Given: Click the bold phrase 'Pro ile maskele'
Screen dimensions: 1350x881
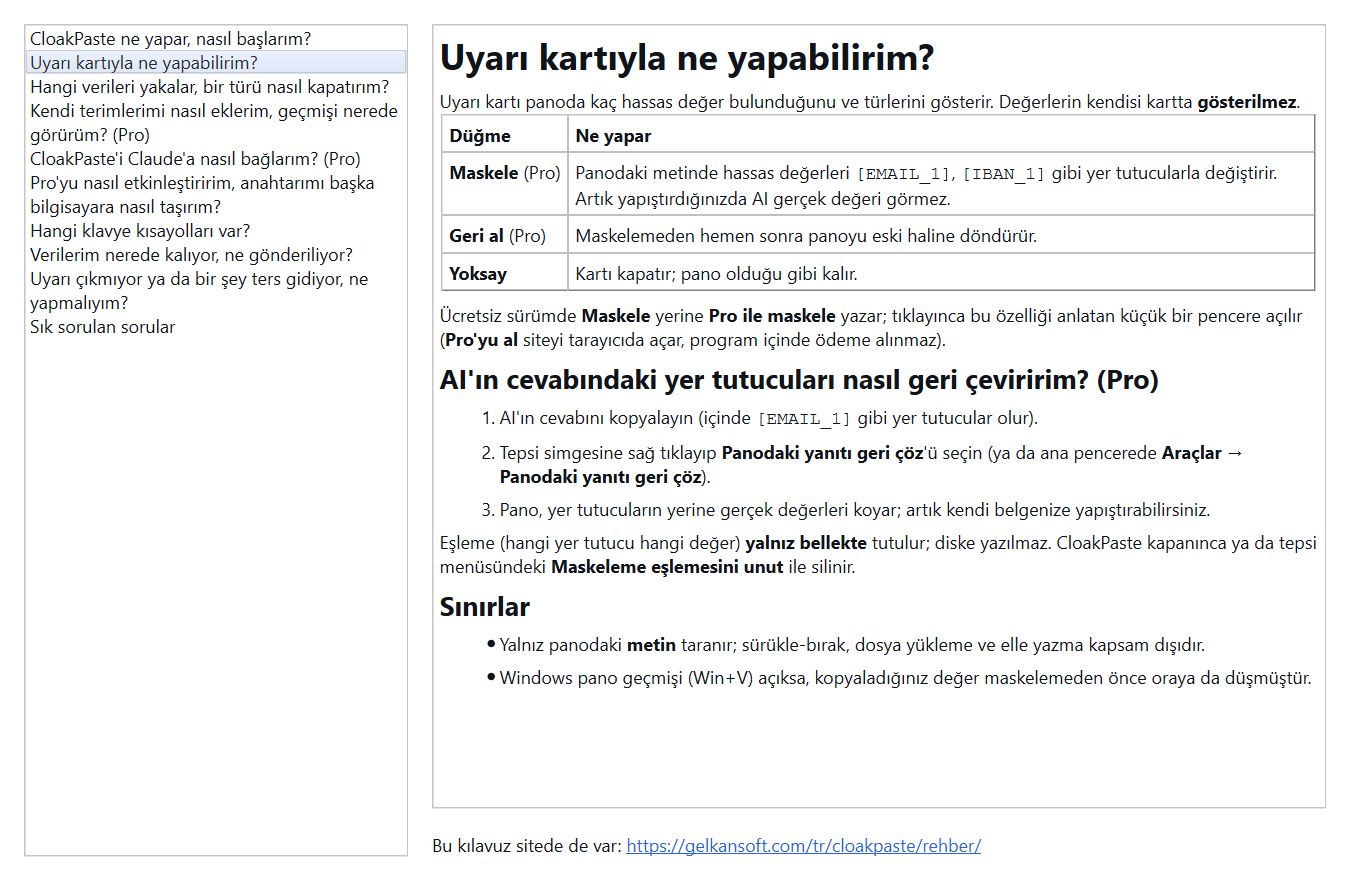Looking at the screenshot, I should [772, 316].
